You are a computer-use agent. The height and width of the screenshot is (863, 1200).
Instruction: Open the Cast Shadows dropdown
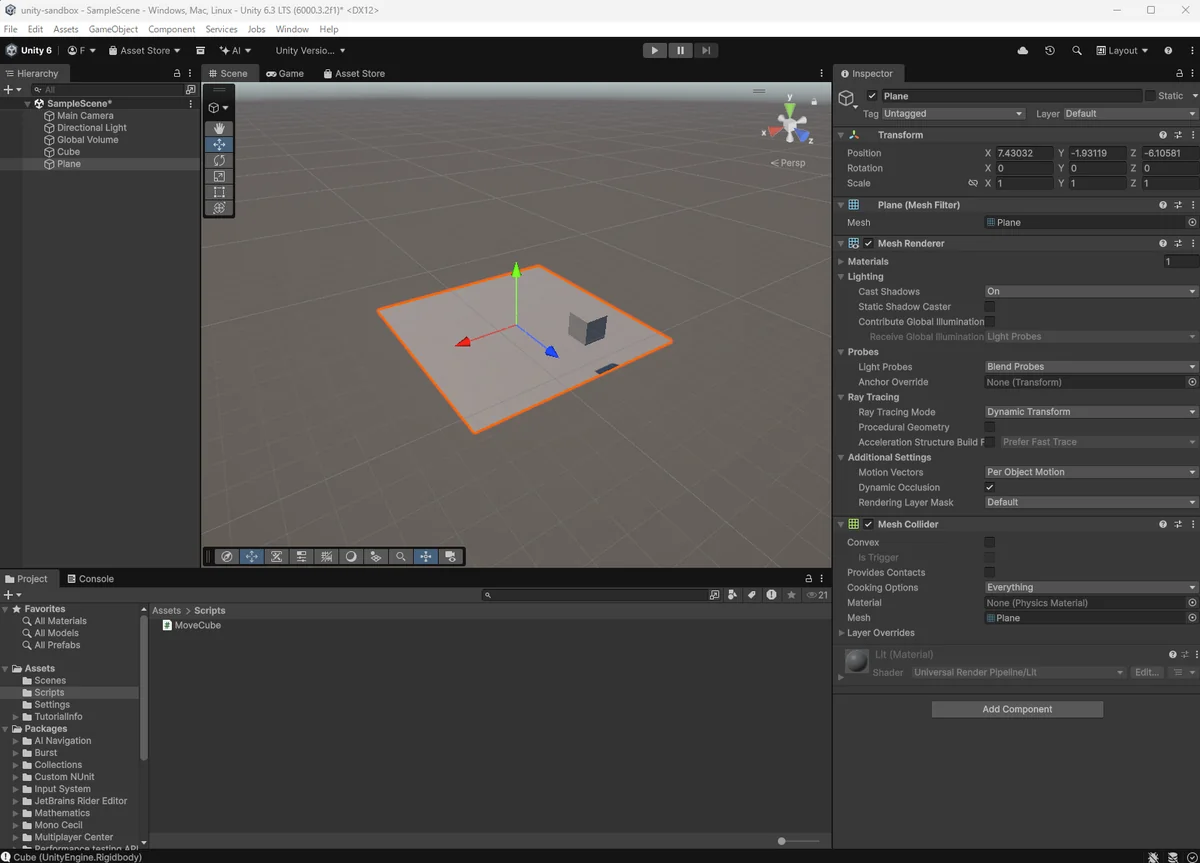1090,292
